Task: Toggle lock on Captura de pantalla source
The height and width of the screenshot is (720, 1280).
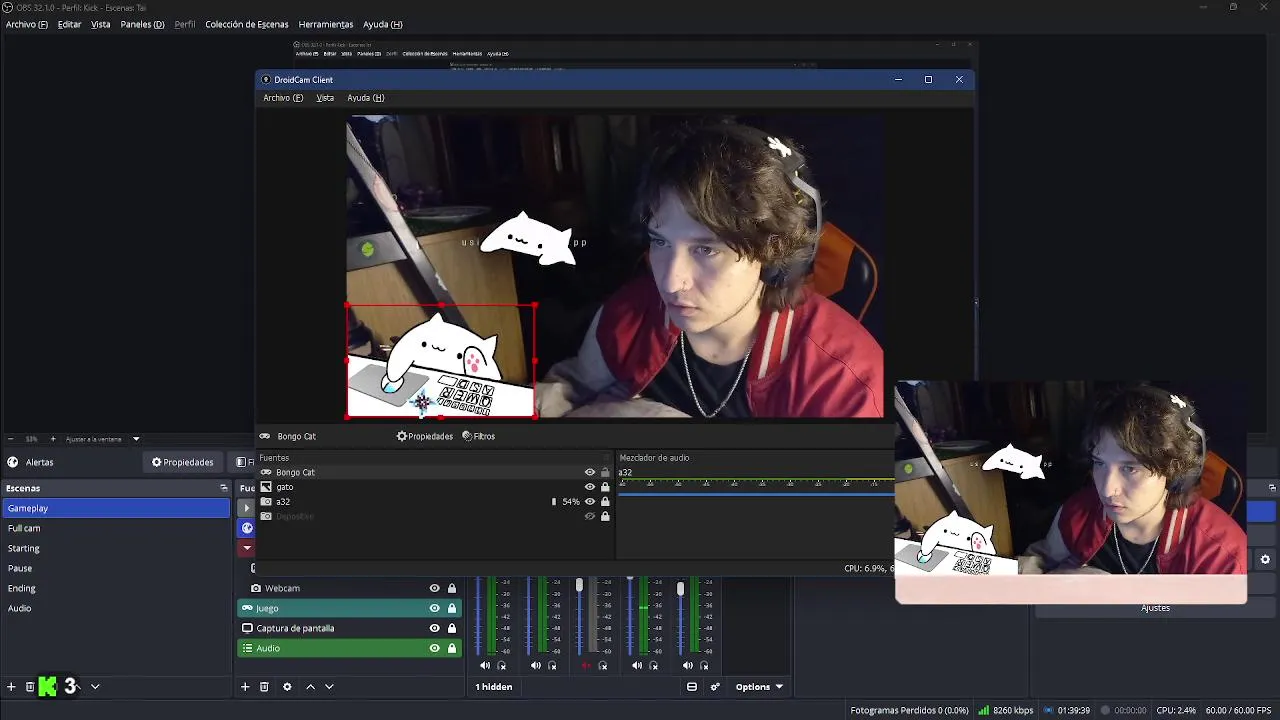Action: 452,628
